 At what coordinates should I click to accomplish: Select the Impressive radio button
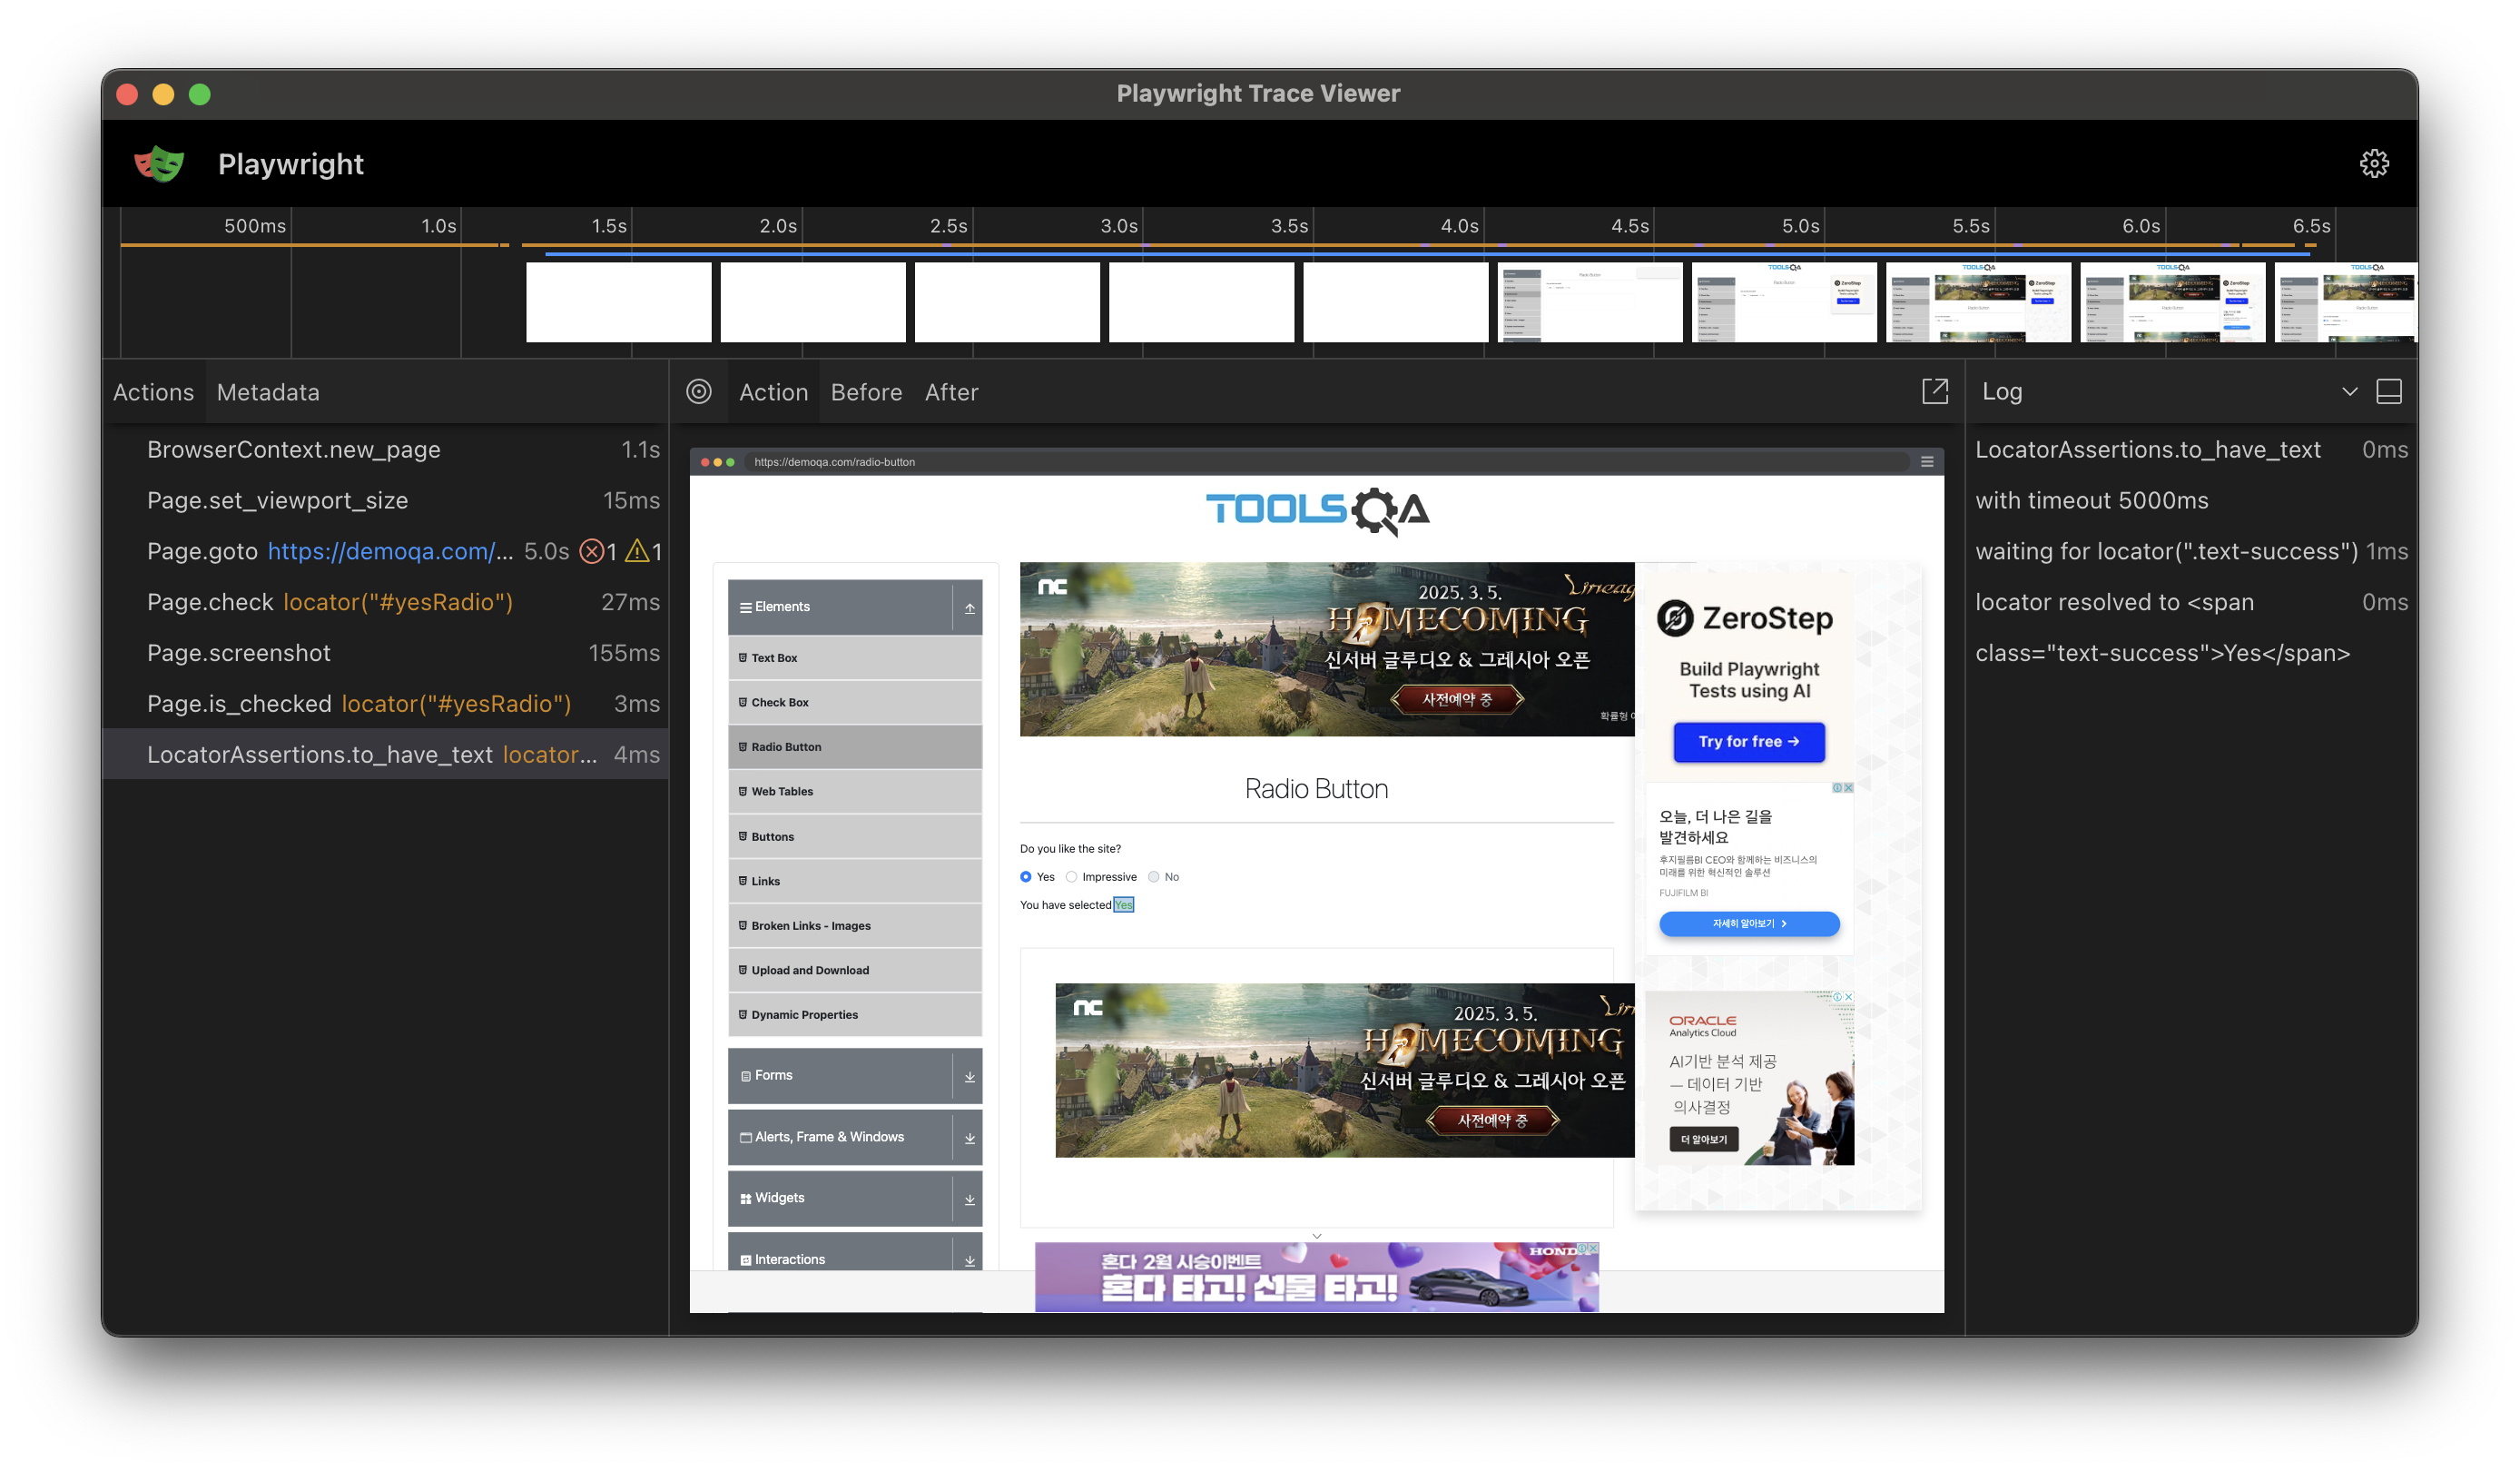point(1071,877)
